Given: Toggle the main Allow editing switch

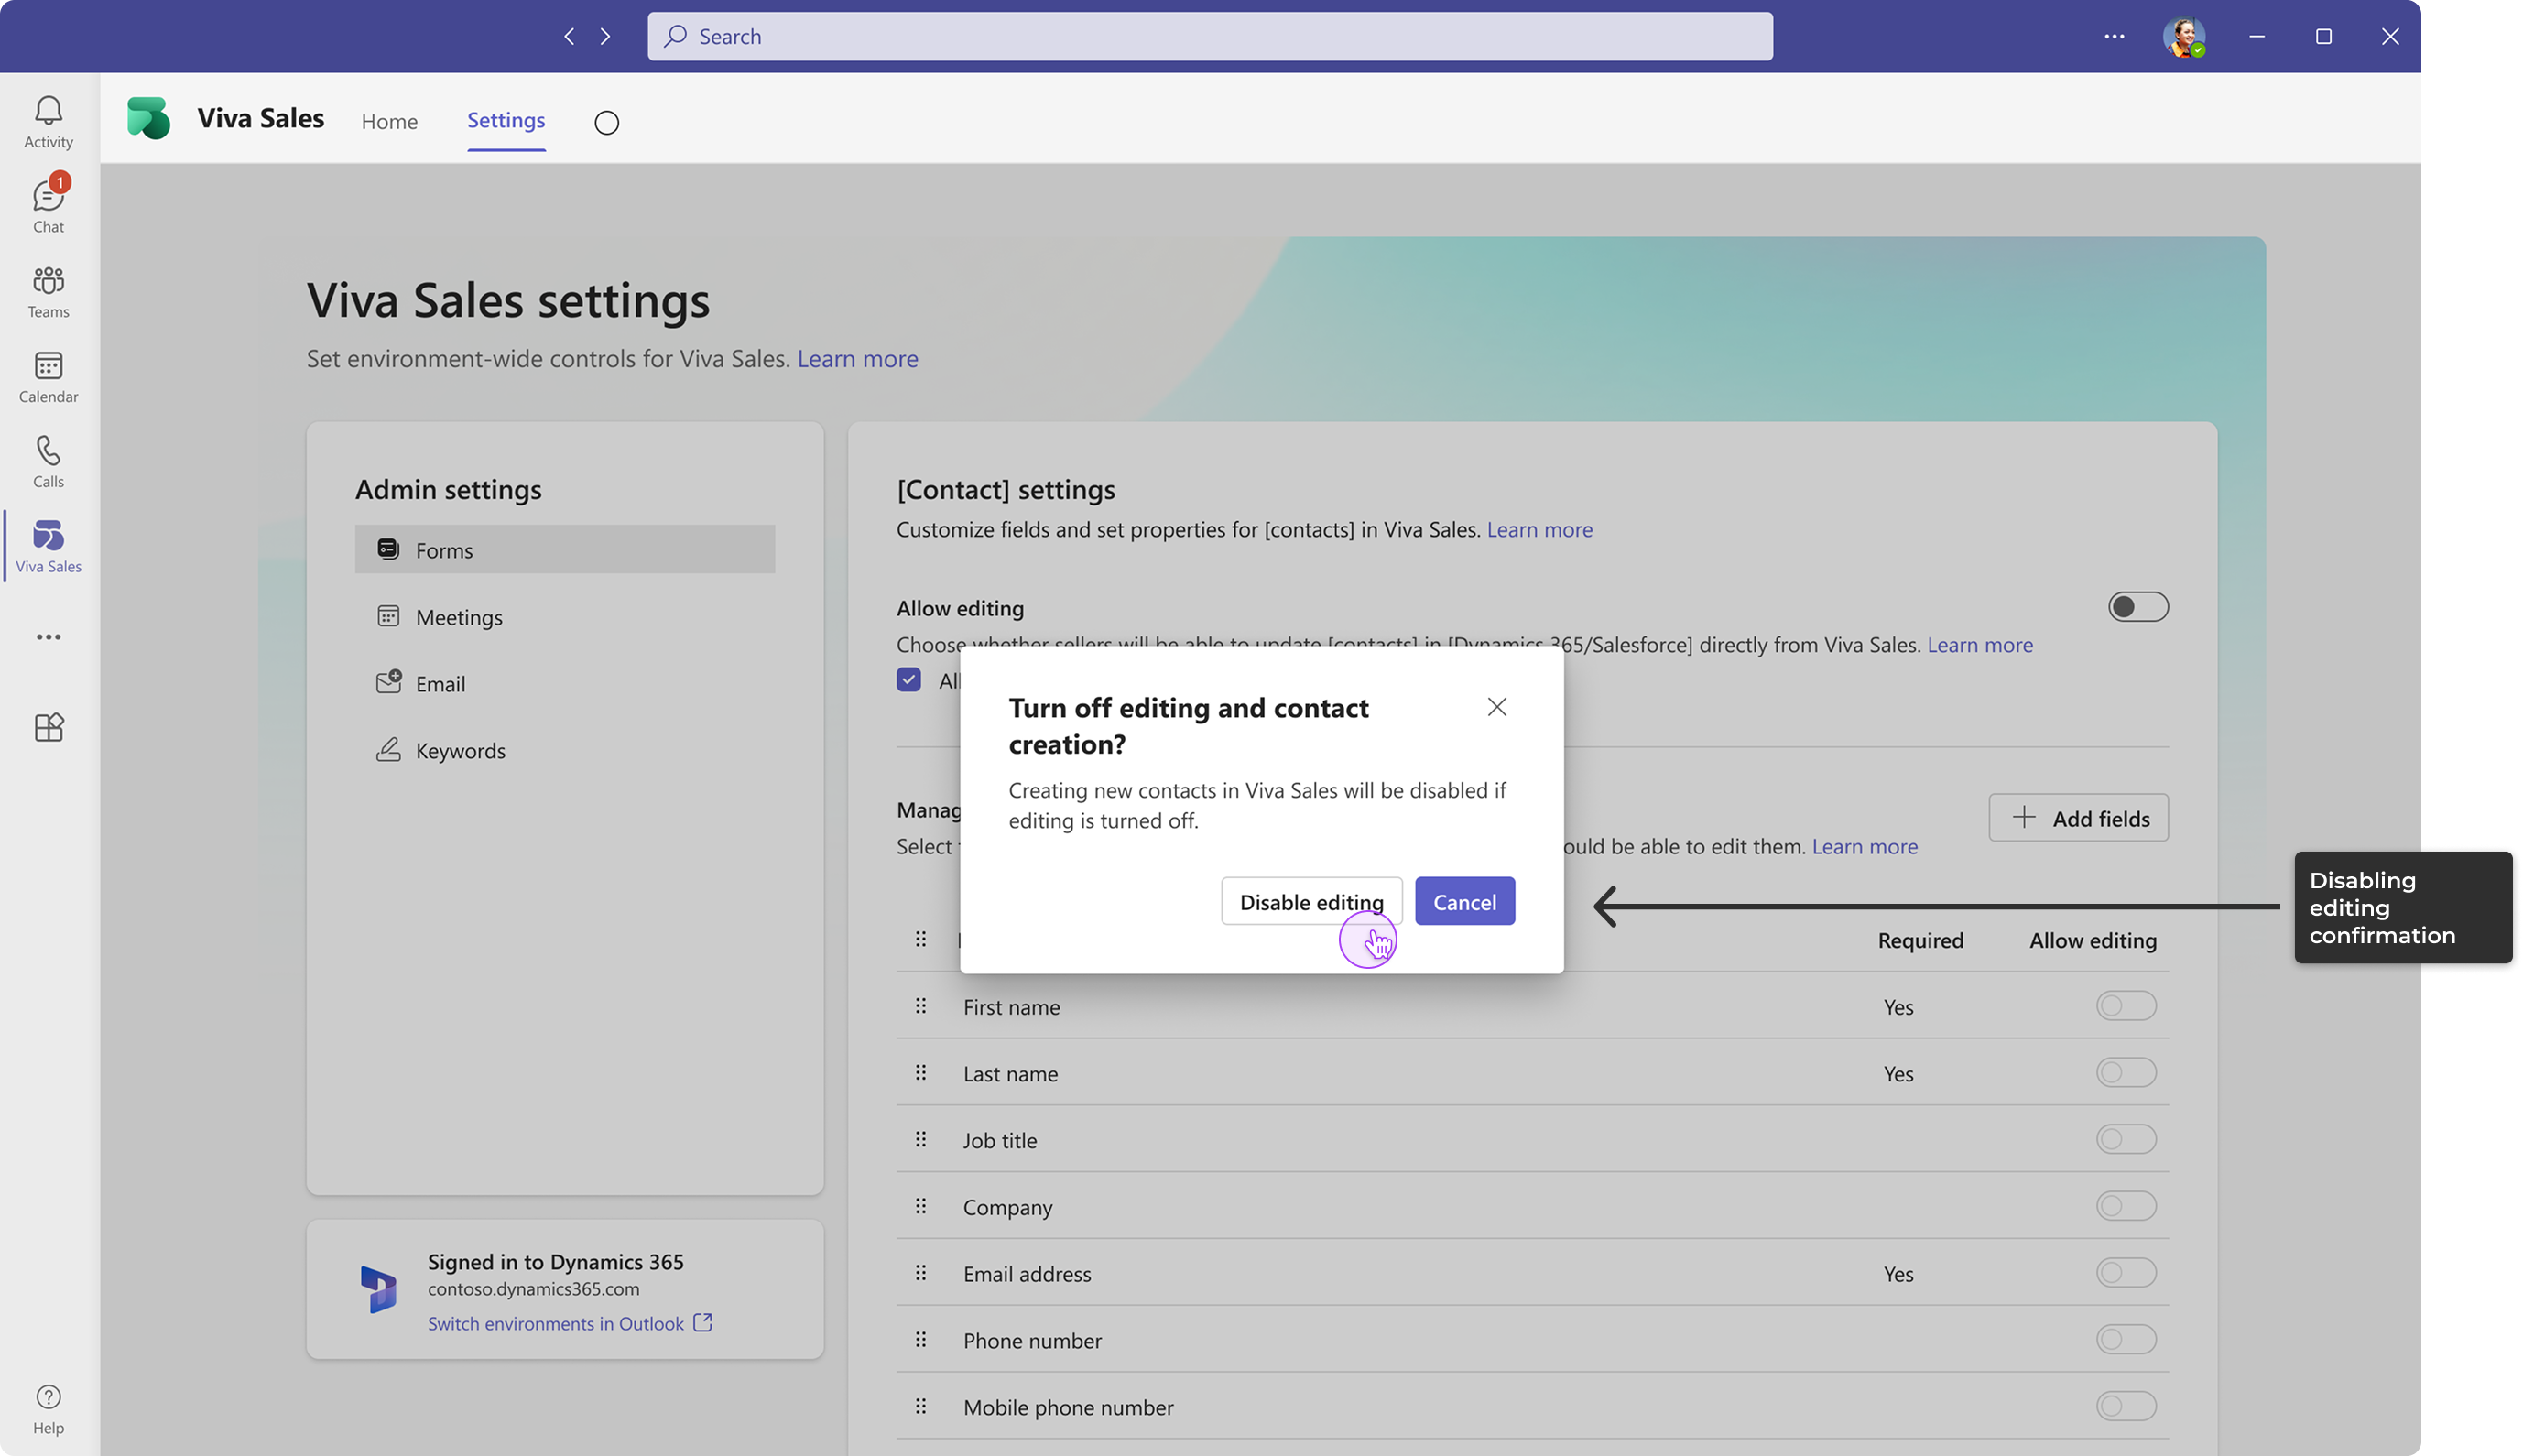Looking at the screenshot, I should coord(2138,607).
